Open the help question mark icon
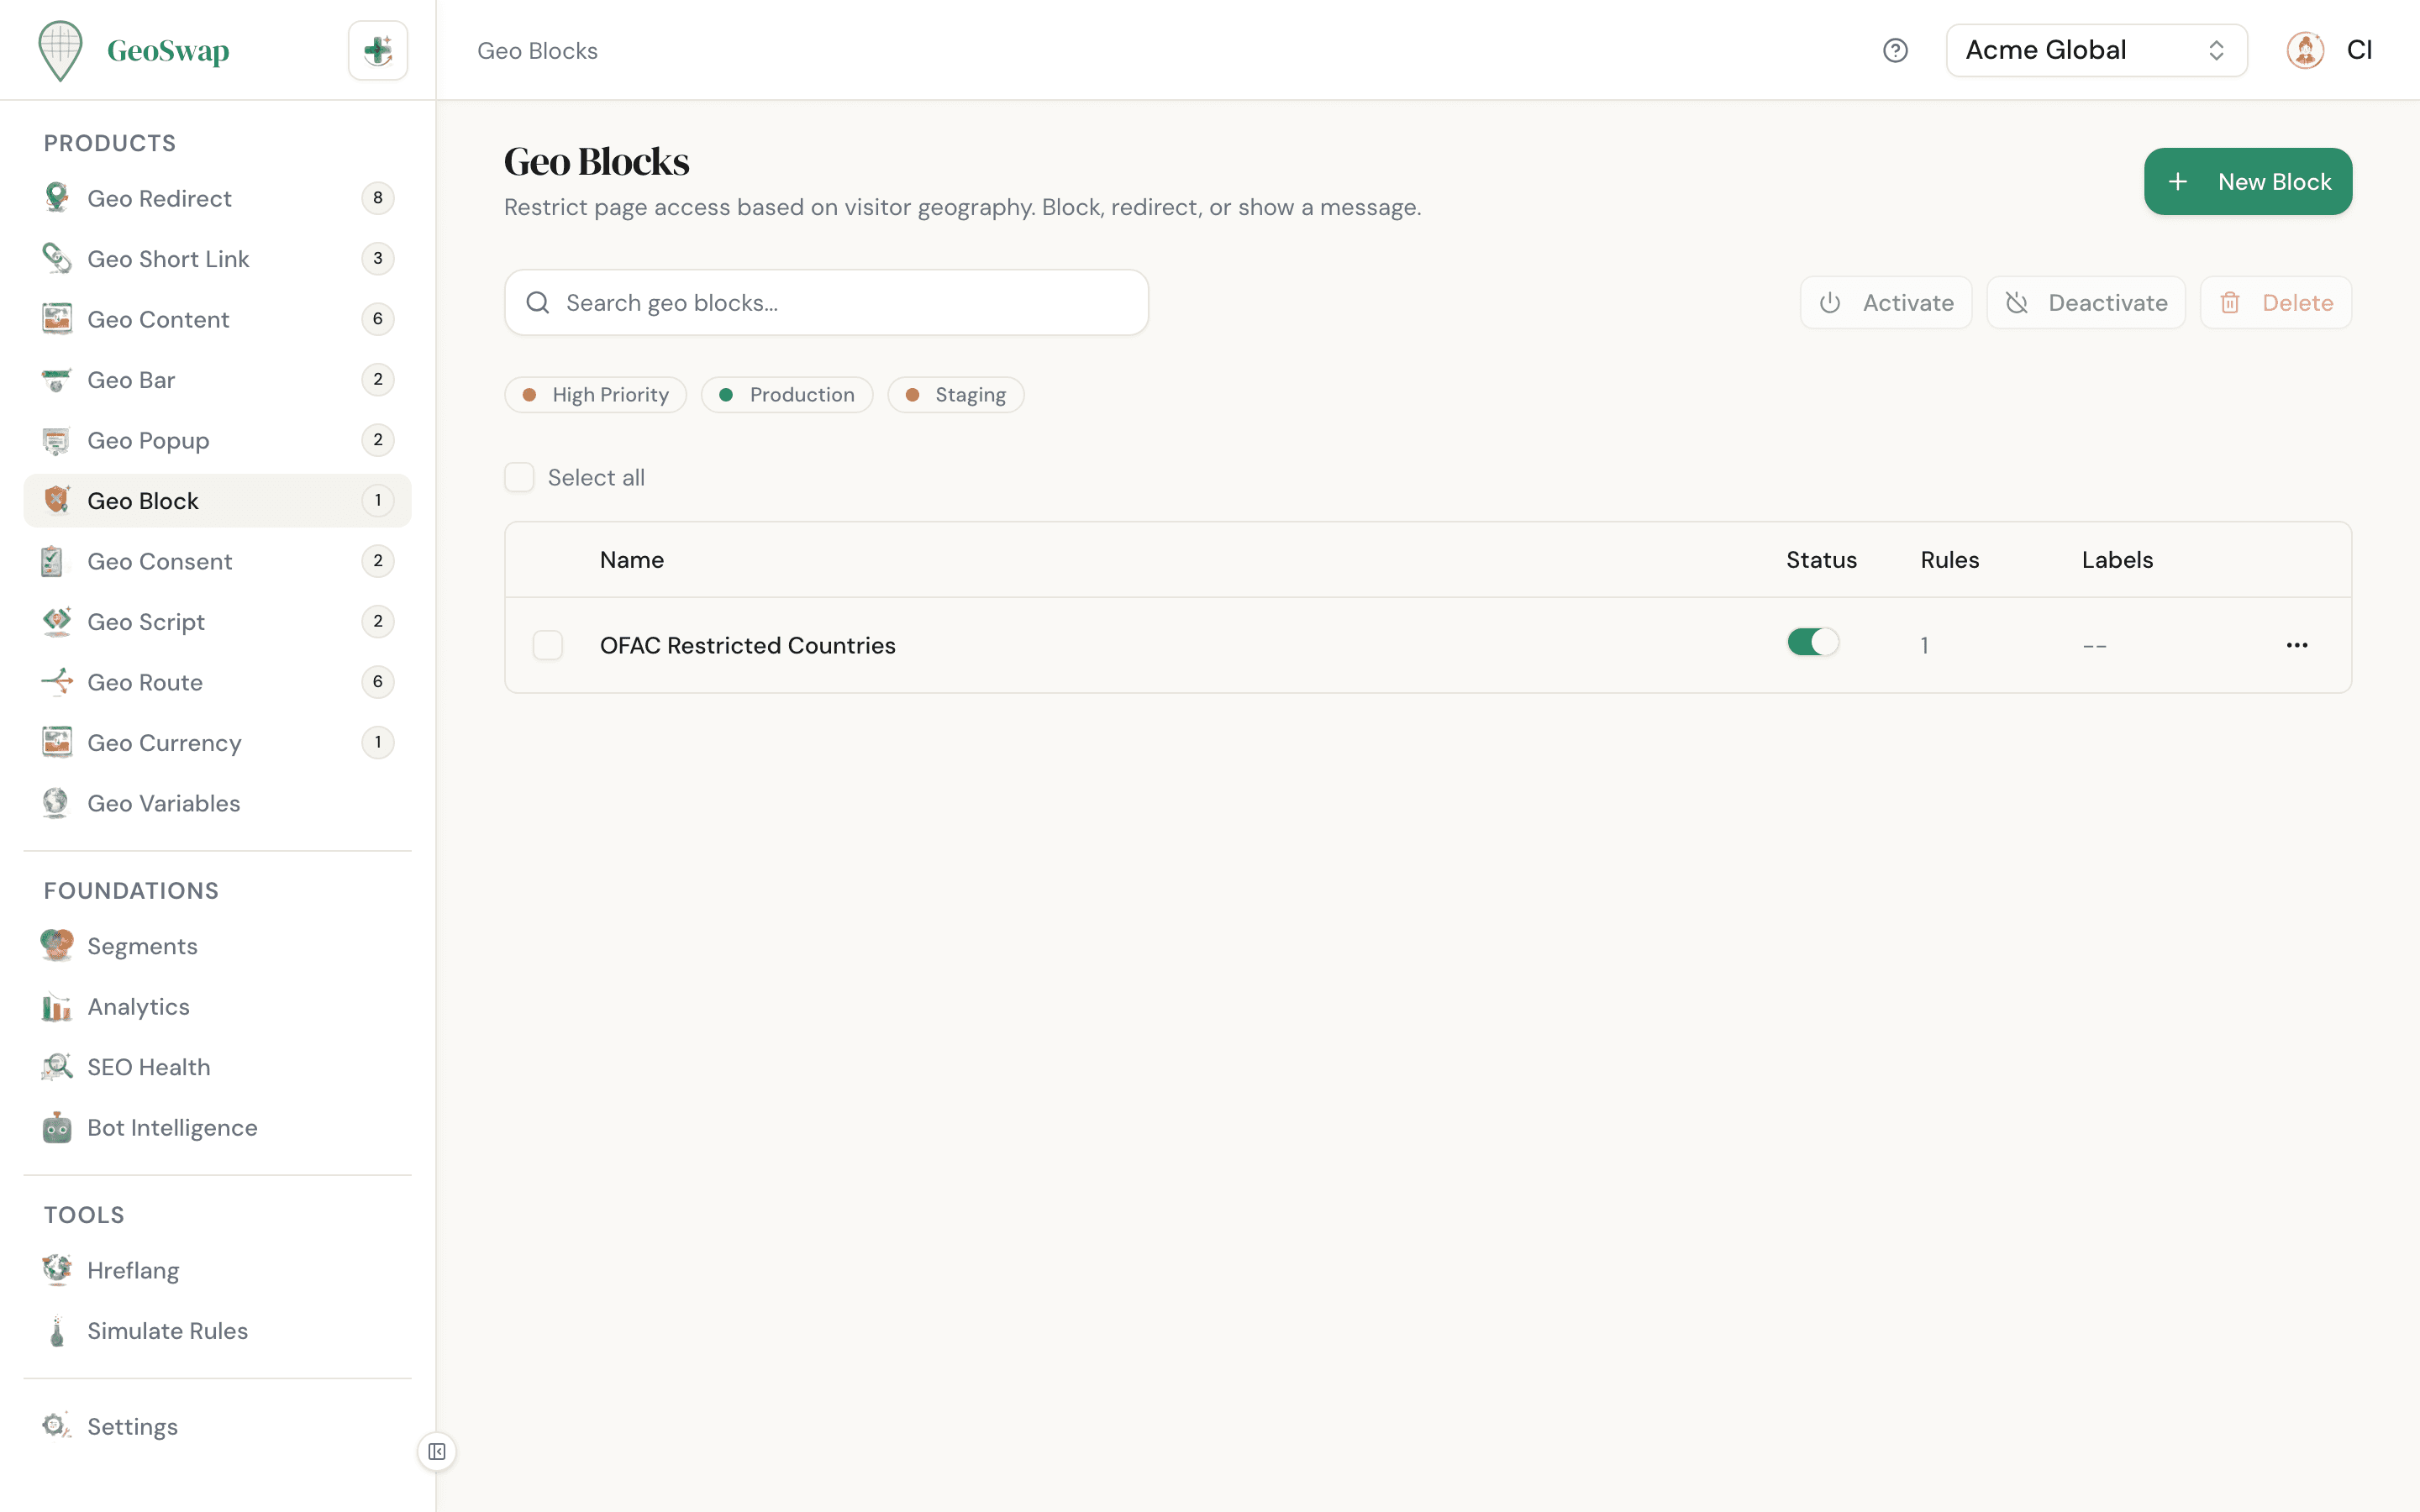 [1896, 50]
